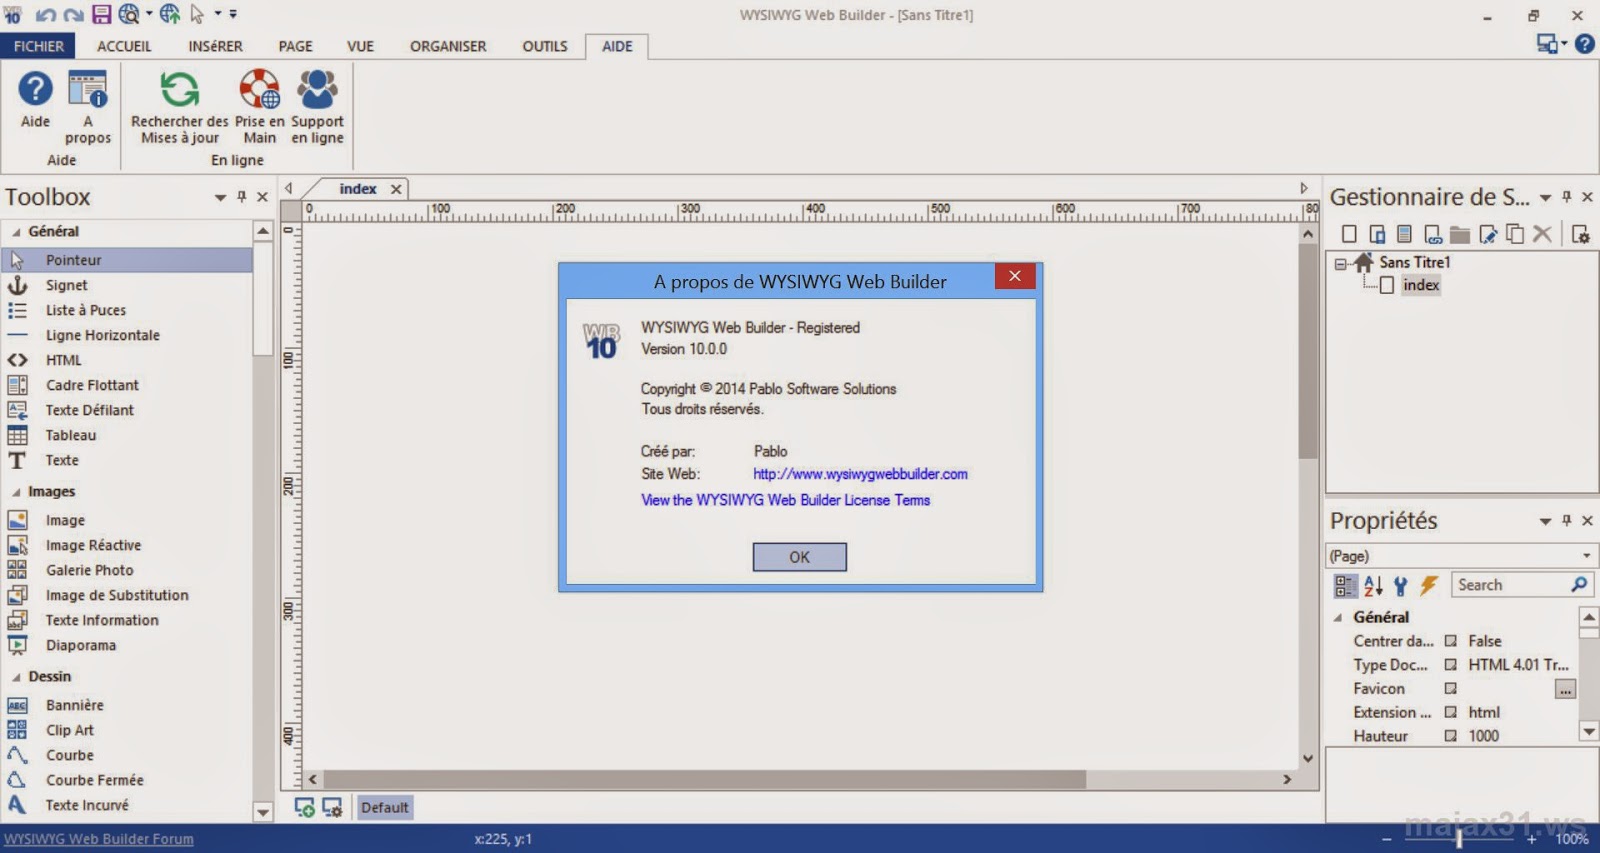The height and width of the screenshot is (853, 1600).
Task: Open the A propos ribbon button
Action: pos(88,107)
